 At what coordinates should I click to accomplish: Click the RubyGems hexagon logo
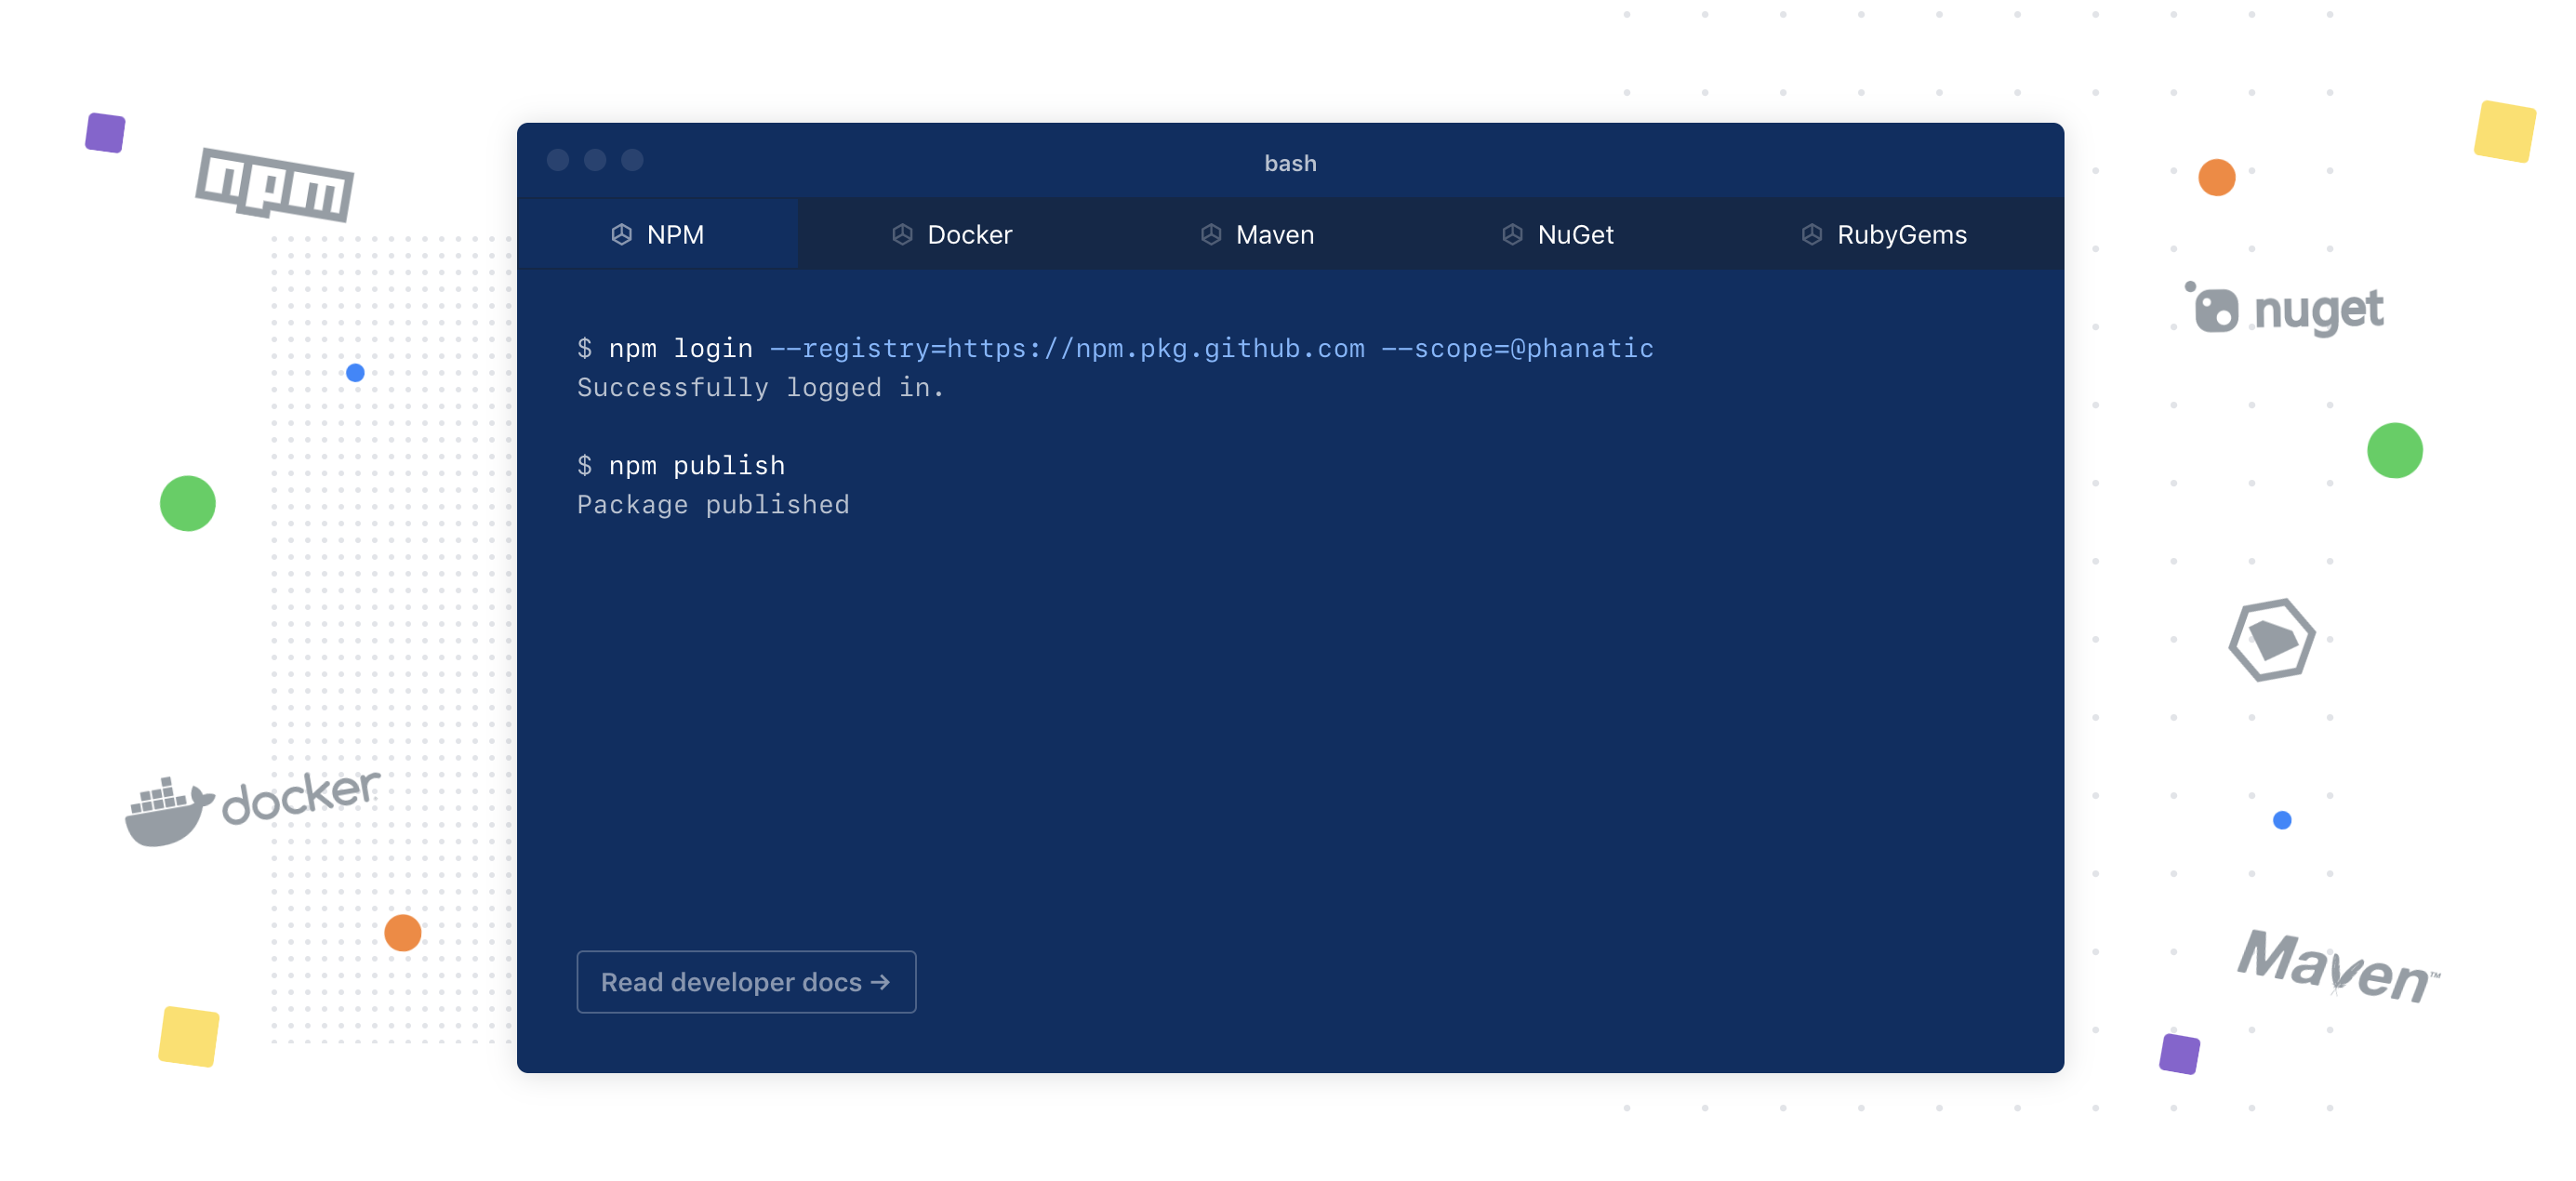click(x=2271, y=640)
